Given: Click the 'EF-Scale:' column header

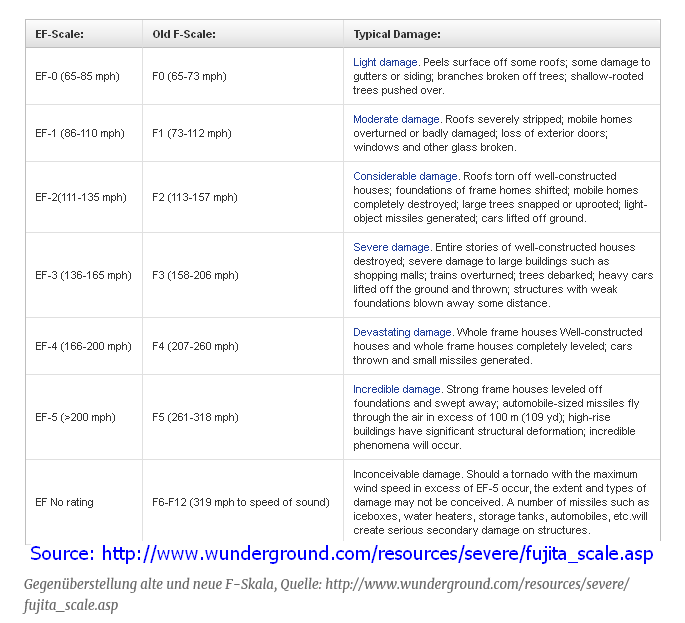Looking at the screenshot, I should [x=59, y=34].
